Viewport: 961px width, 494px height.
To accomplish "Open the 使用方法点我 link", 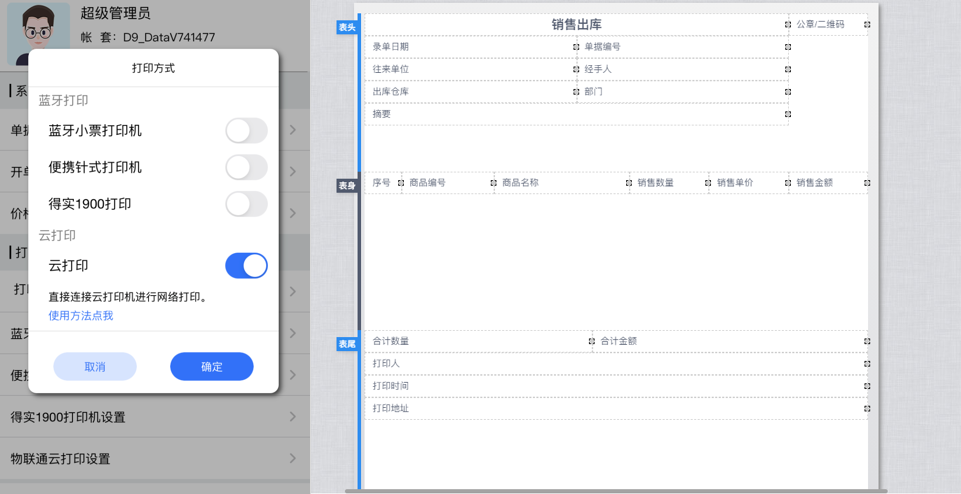I will tap(81, 316).
